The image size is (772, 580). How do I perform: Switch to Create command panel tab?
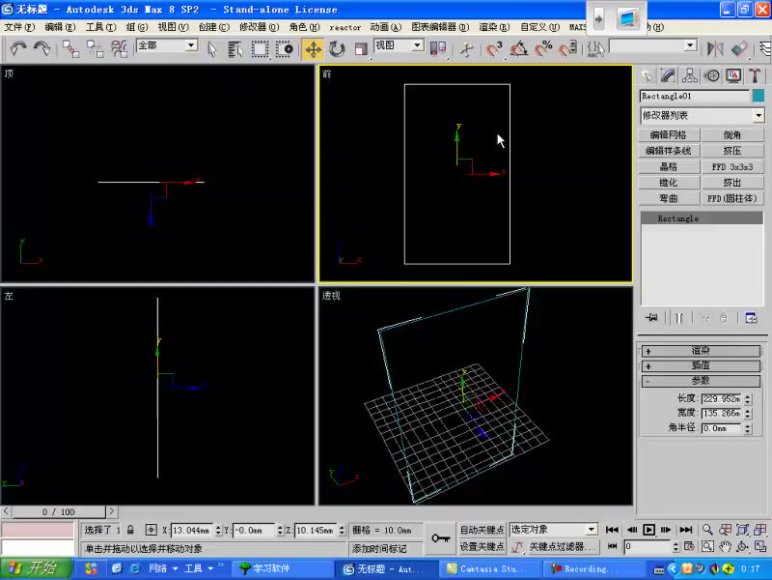647,75
